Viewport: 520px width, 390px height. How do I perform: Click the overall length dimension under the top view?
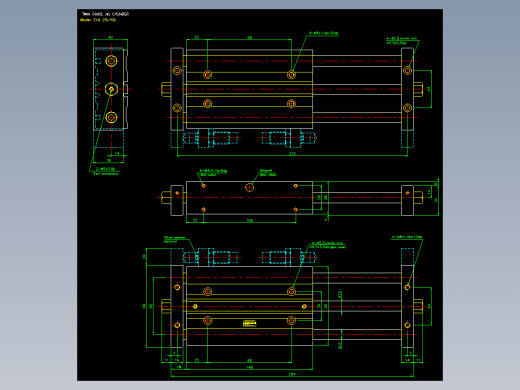tap(292, 154)
